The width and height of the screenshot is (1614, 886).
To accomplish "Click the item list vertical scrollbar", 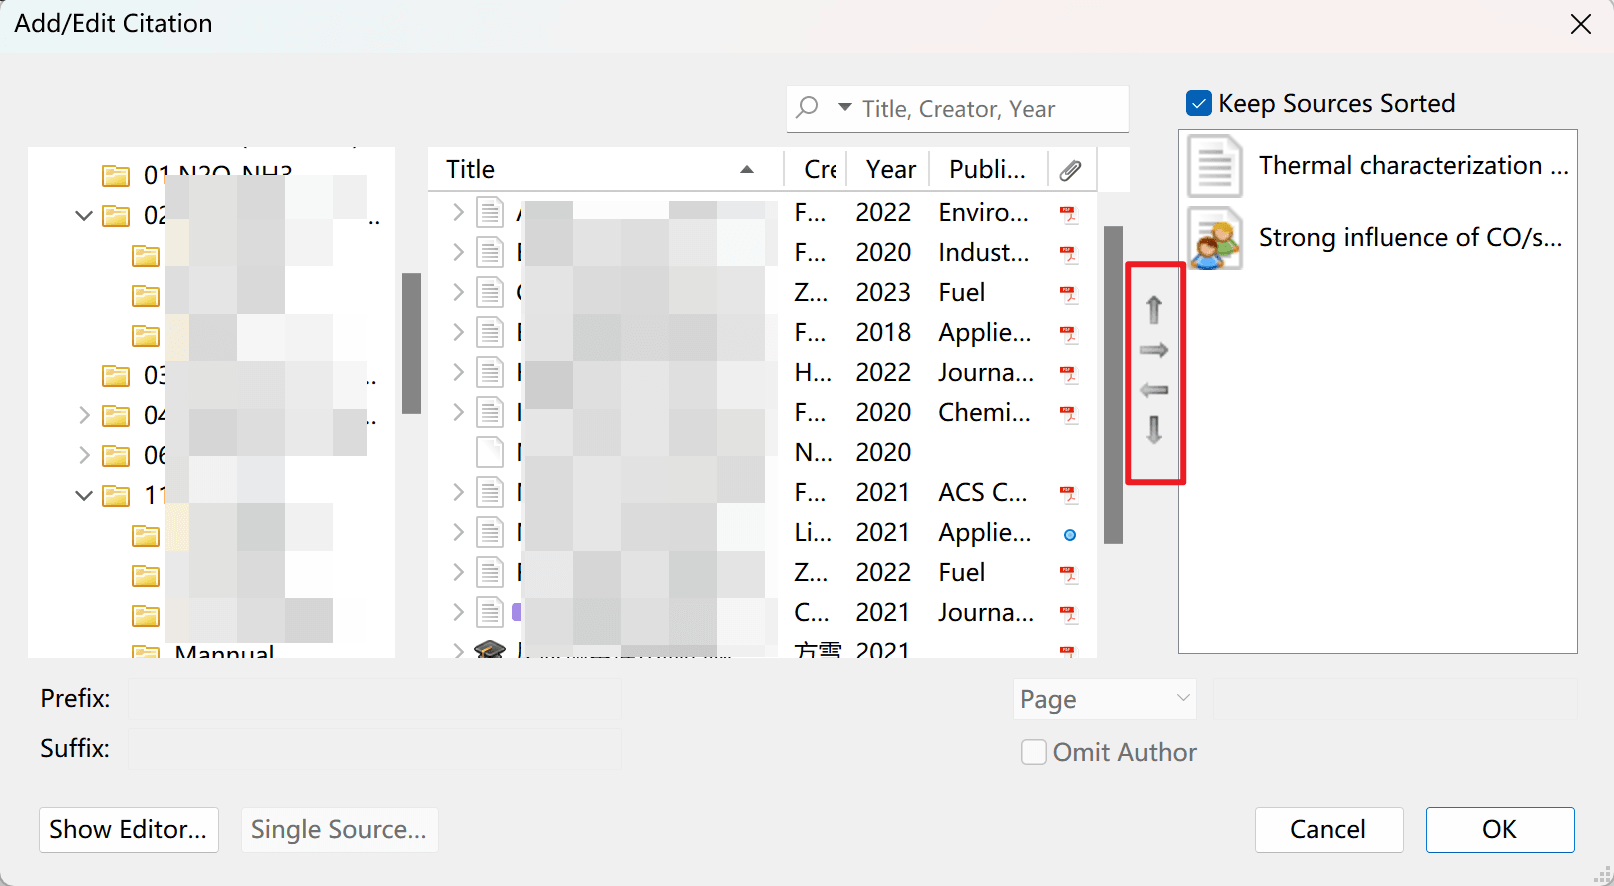I will pos(1113,385).
